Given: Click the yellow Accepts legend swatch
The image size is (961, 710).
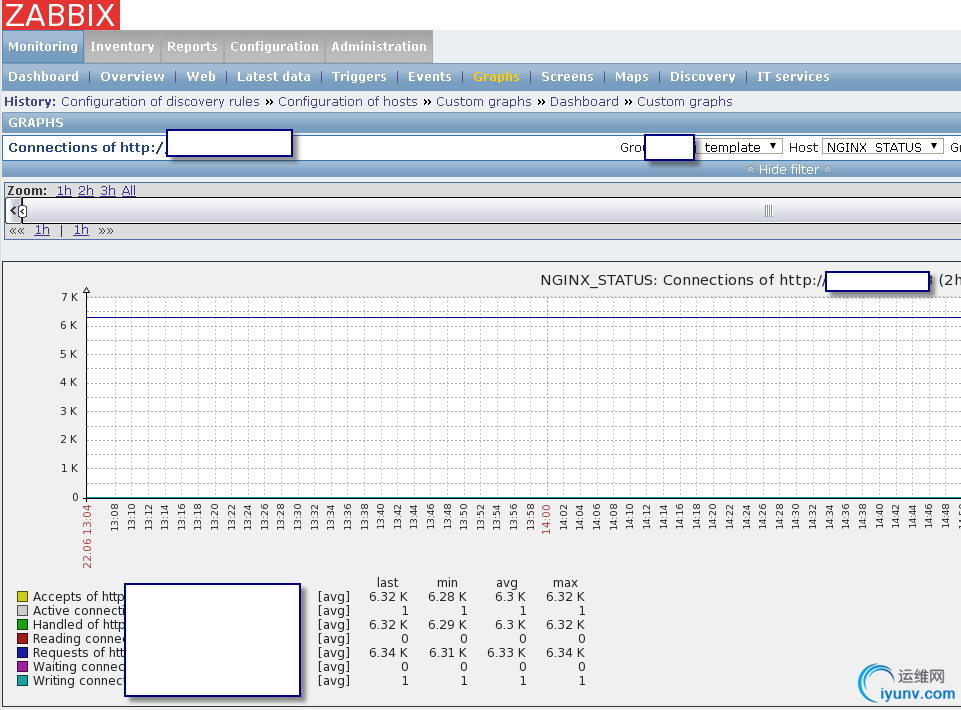Looking at the screenshot, I should [x=22, y=597].
